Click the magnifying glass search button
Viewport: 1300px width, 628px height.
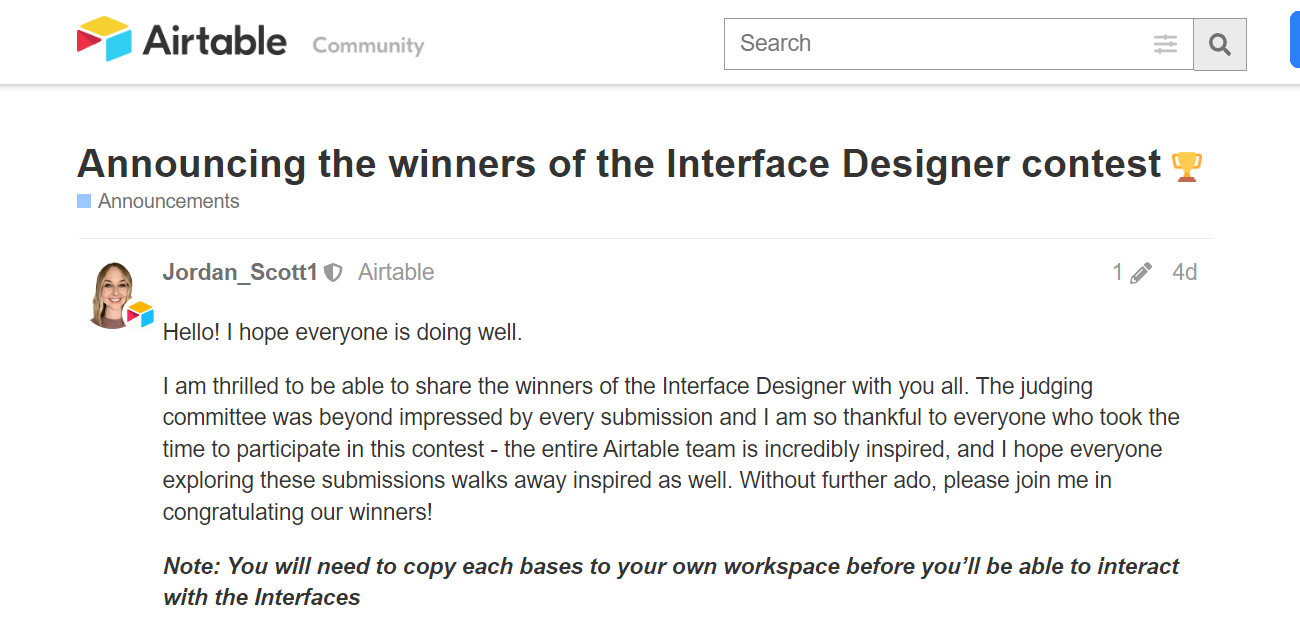(x=1220, y=44)
